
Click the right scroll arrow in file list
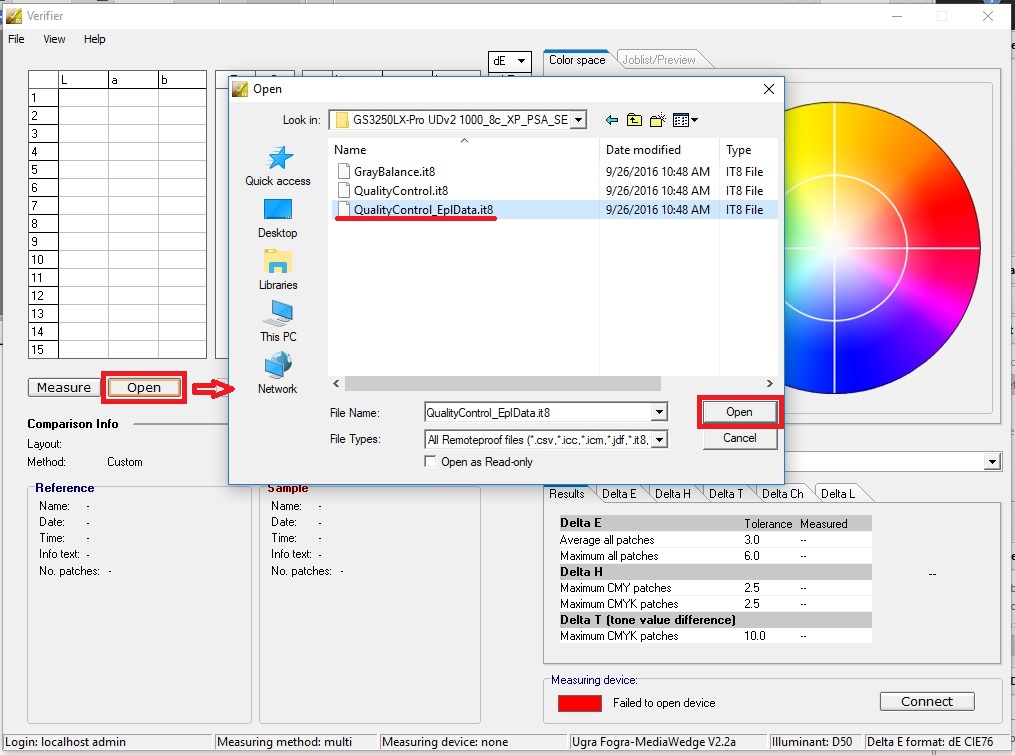coord(769,383)
